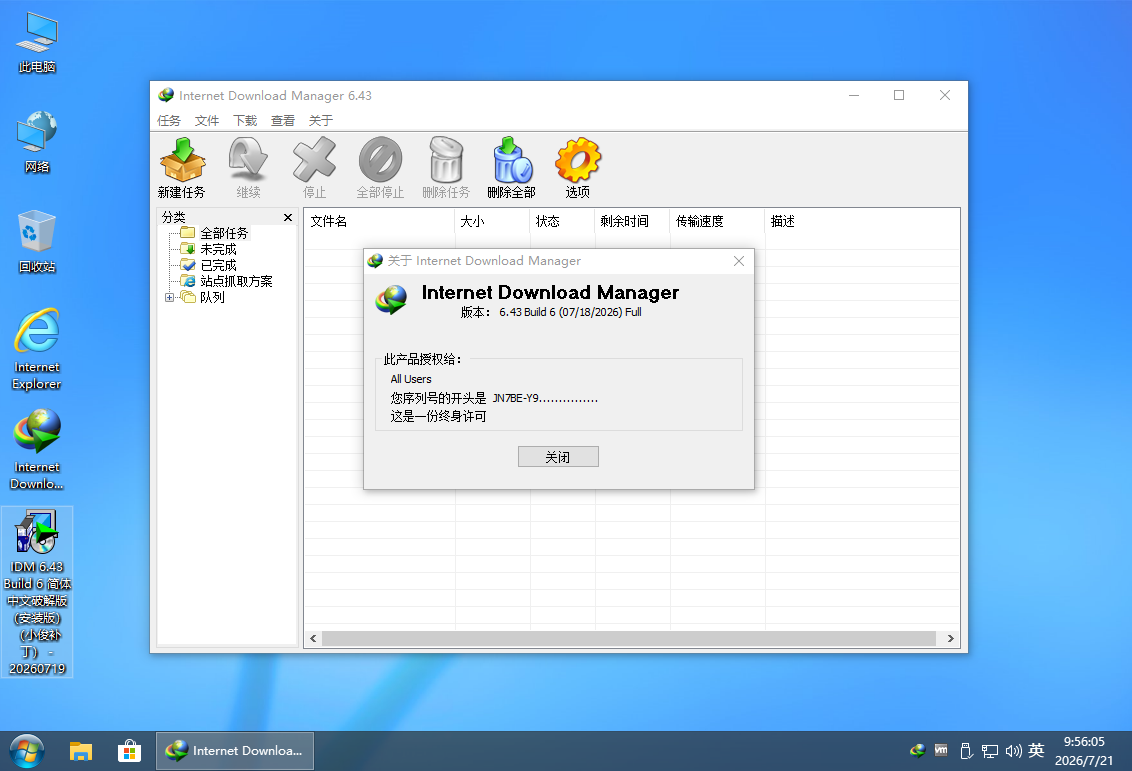The image size is (1132, 771).
Task: Open the 查看 menu
Action: pyautogui.click(x=282, y=121)
